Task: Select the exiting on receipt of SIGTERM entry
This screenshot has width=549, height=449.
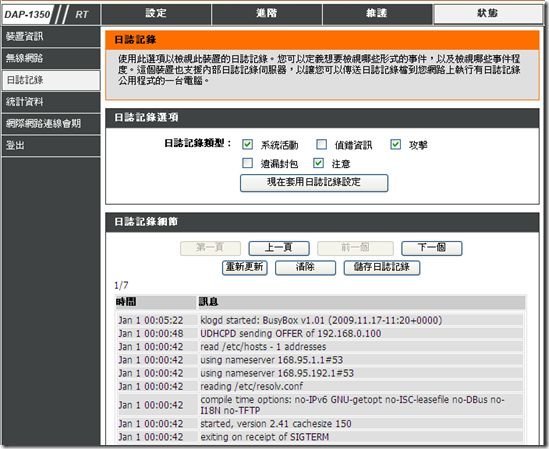Action: (320, 437)
